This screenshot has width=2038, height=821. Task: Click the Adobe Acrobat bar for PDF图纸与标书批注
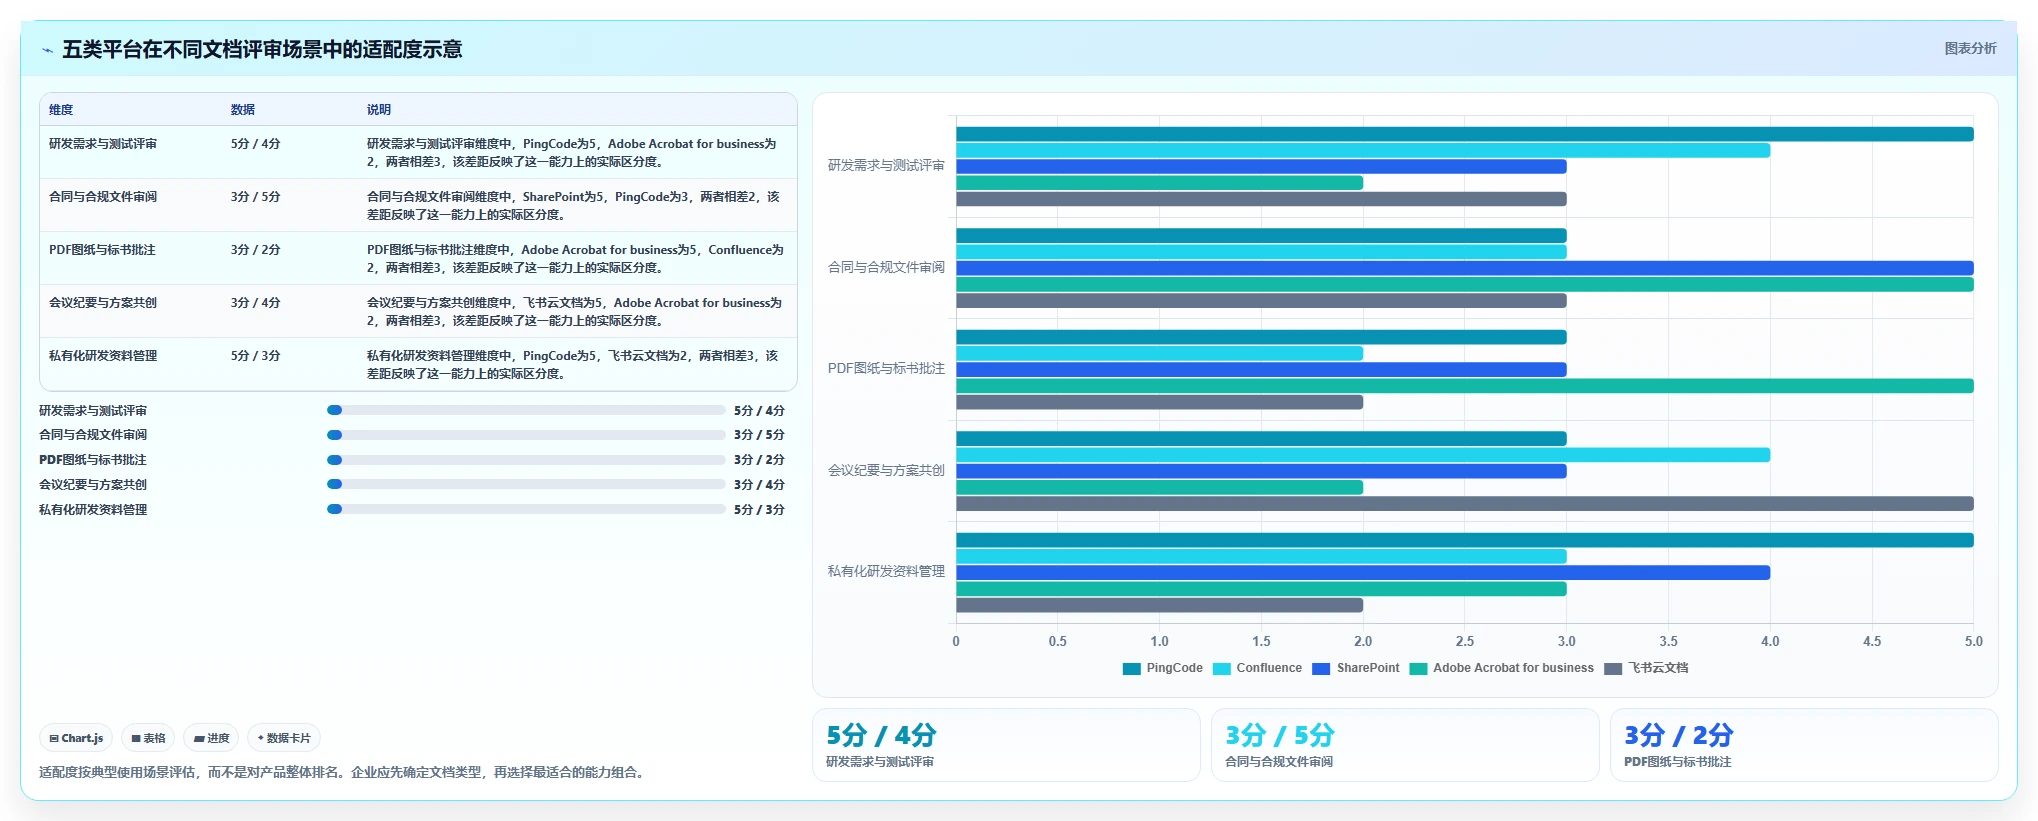pos(1465,386)
